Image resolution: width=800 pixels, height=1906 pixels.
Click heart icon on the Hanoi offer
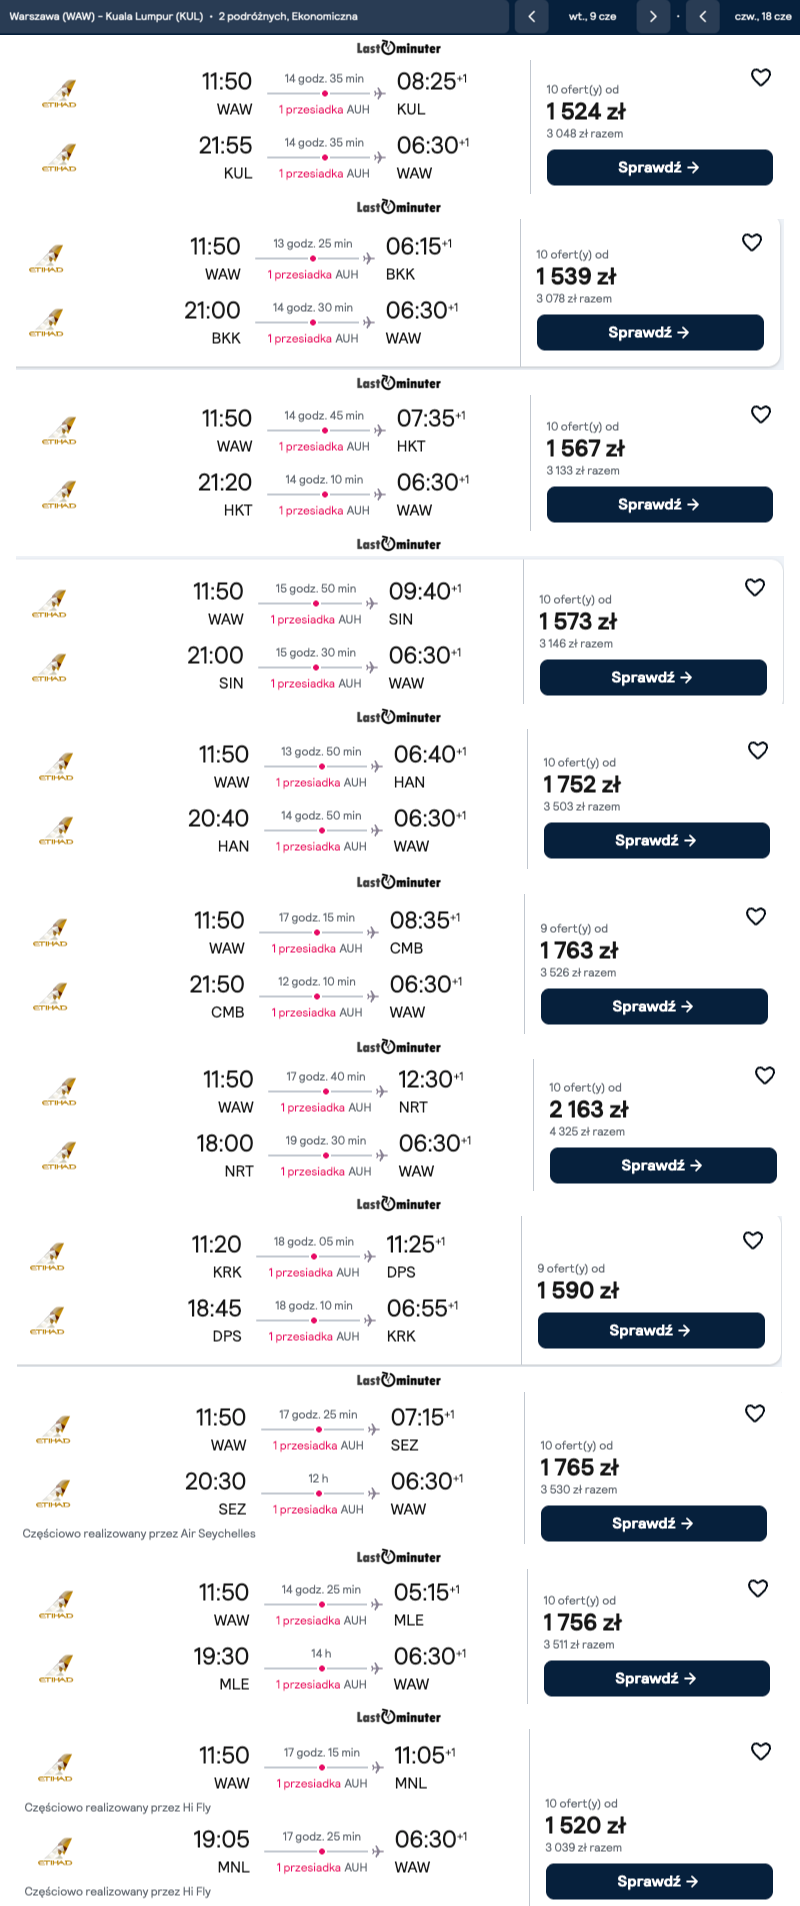pos(758,751)
